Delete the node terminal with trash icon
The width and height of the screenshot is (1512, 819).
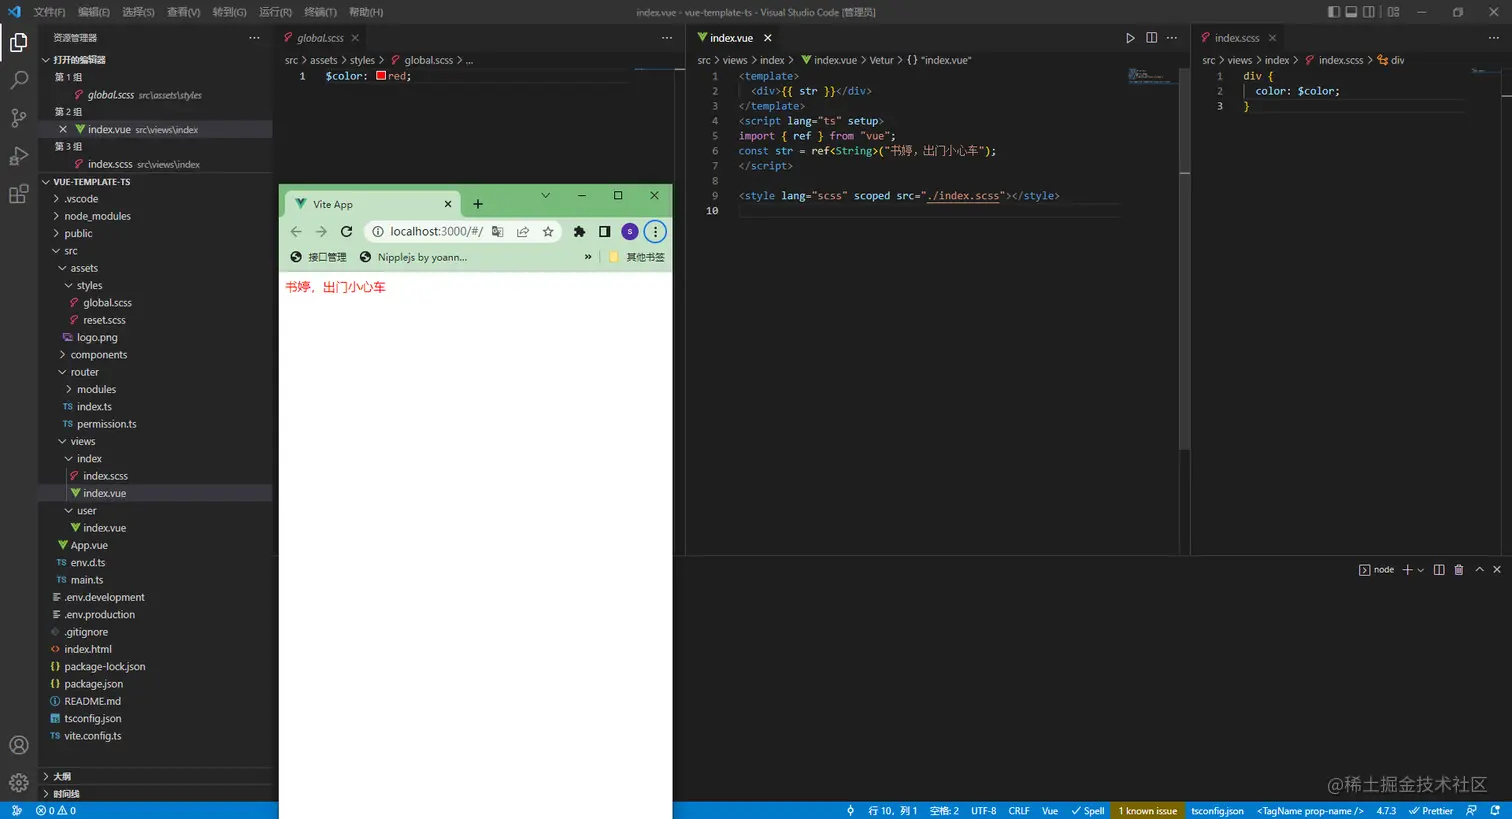pyautogui.click(x=1458, y=569)
